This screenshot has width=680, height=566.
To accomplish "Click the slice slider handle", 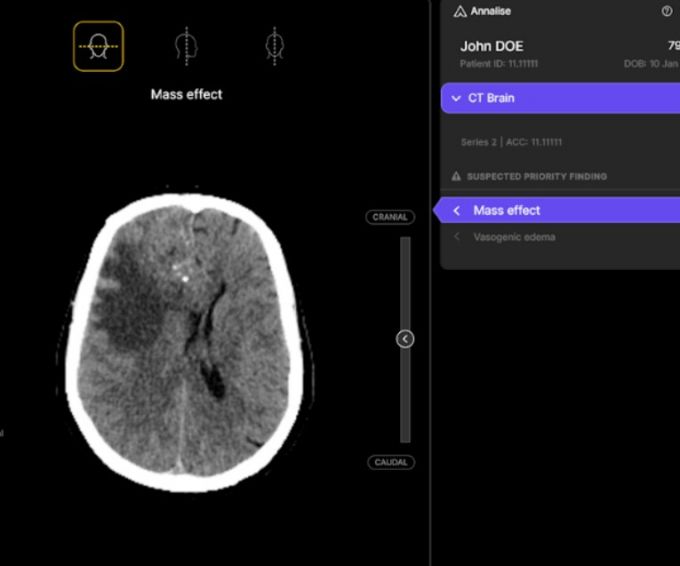I will point(405,339).
